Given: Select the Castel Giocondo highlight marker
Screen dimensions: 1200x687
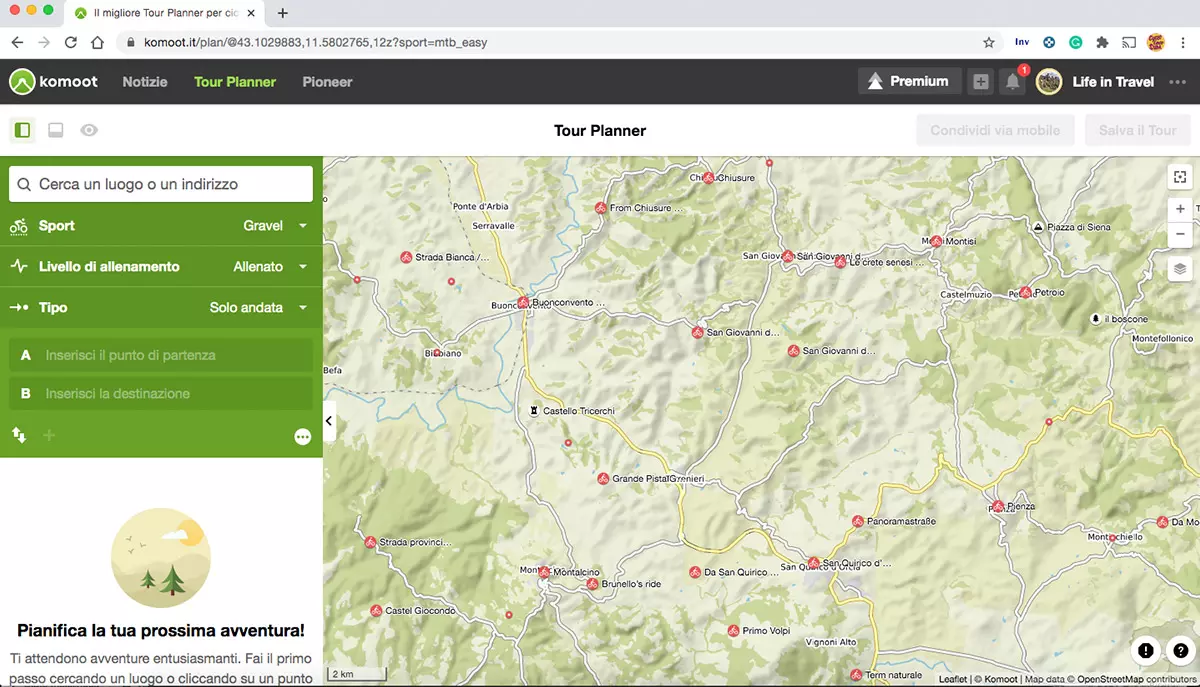Looking at the screenshot, I should point(376,611).
